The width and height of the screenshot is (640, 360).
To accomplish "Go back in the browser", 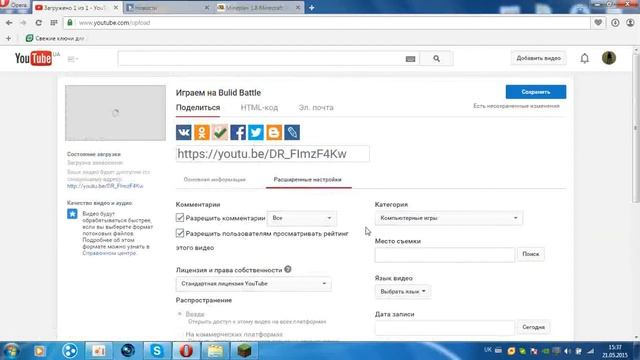I will tap(9, 23).
